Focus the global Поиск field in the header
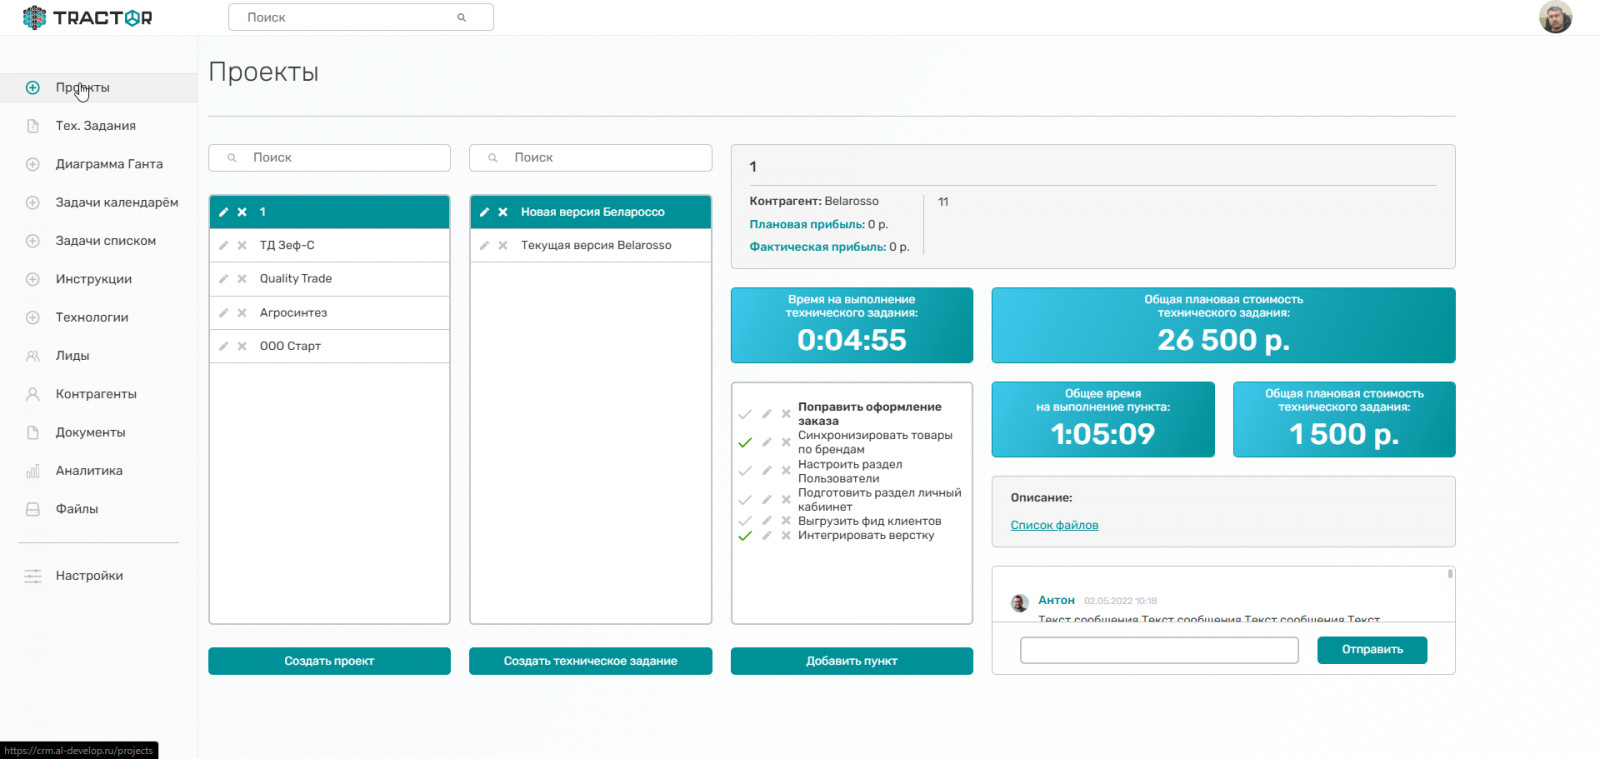The image size is (1600, 759). 361,17
